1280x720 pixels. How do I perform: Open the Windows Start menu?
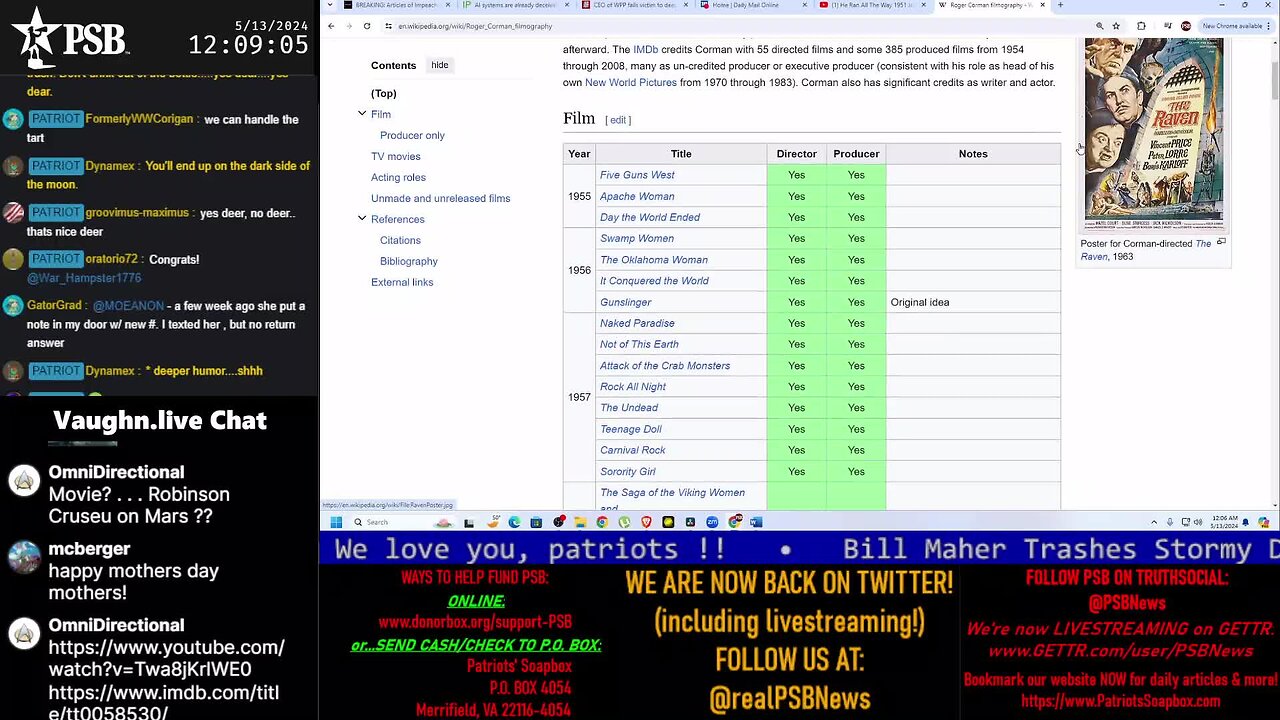pos(336,522)
